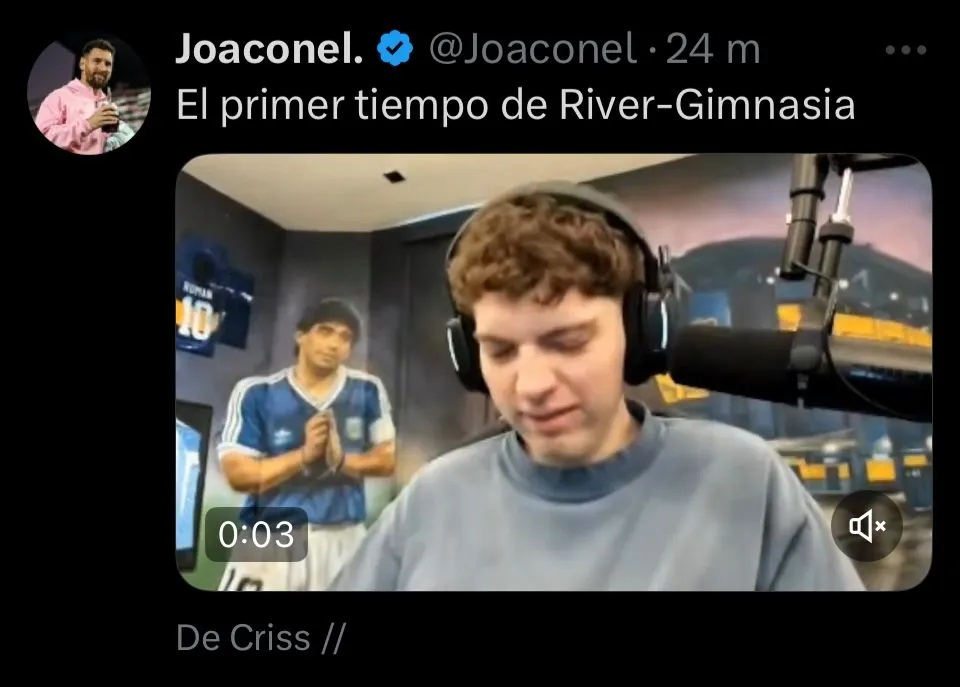Open the tweet text about River-Gimnasia
This screenshot has width=960, height=687.
point(516,105)
